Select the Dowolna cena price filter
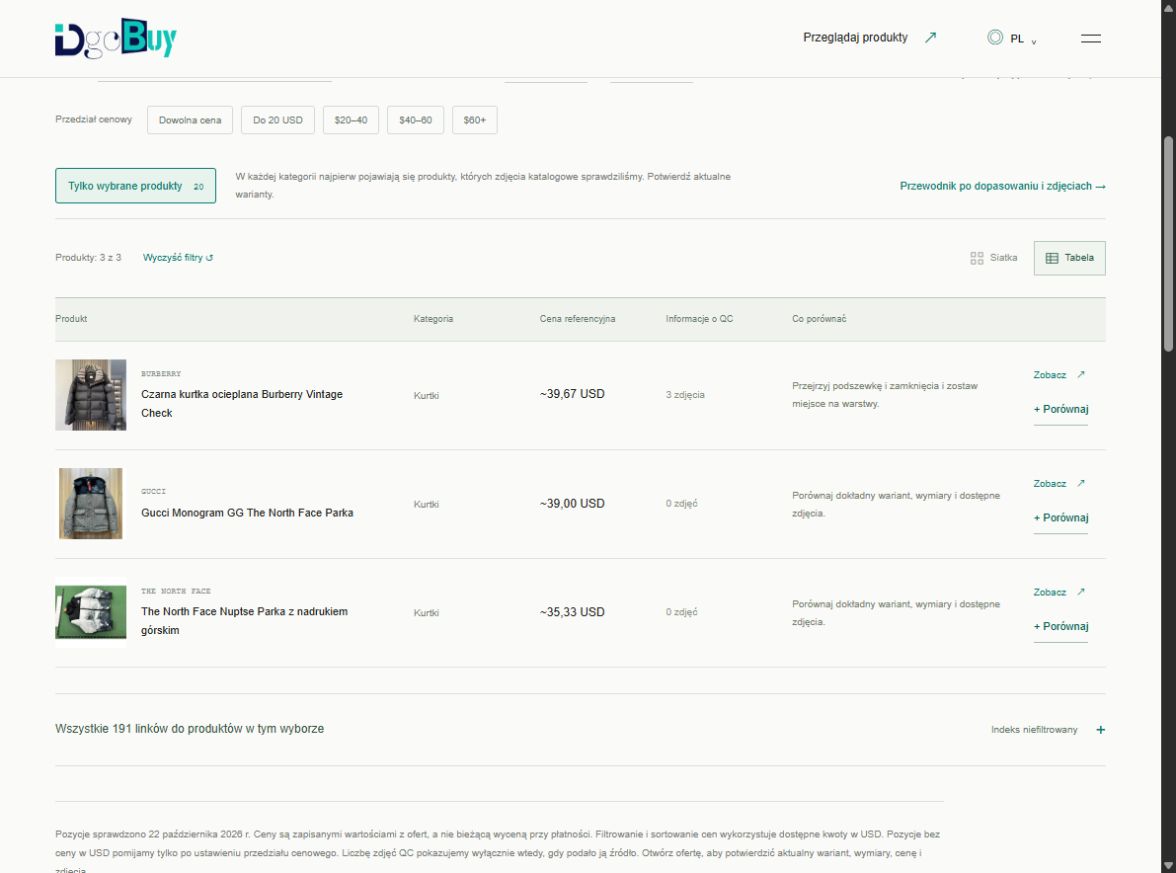This screenshot has height=873, width=1176. click(x=190, y=120)
